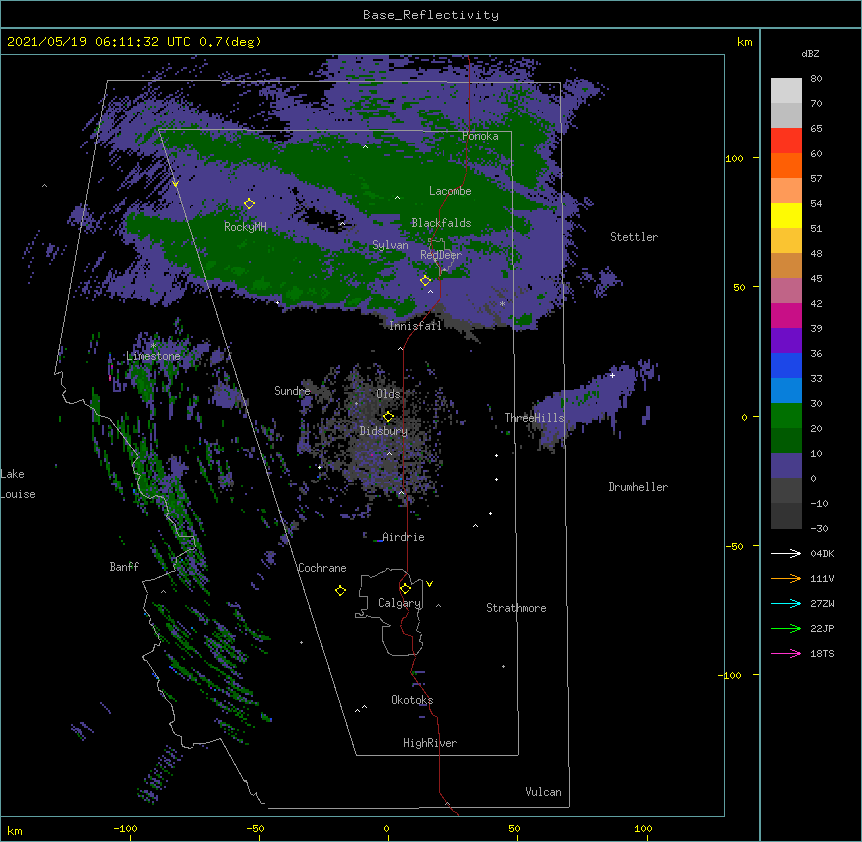Click the 80 dBZ legend value
Screen dimensions: 862x842
pyautogui.click(x=816, y=79)
